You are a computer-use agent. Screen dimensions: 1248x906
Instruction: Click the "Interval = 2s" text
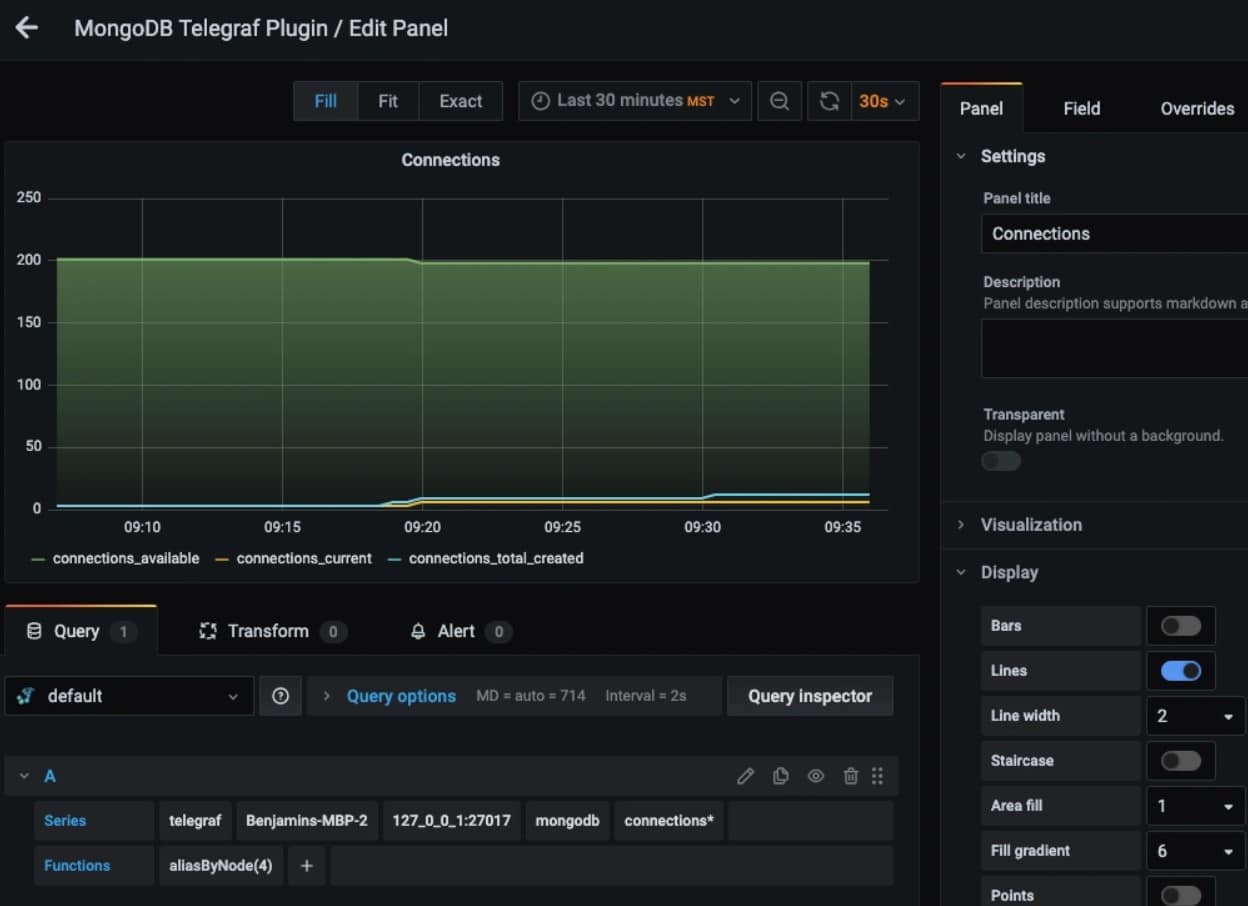click(646, 696)
